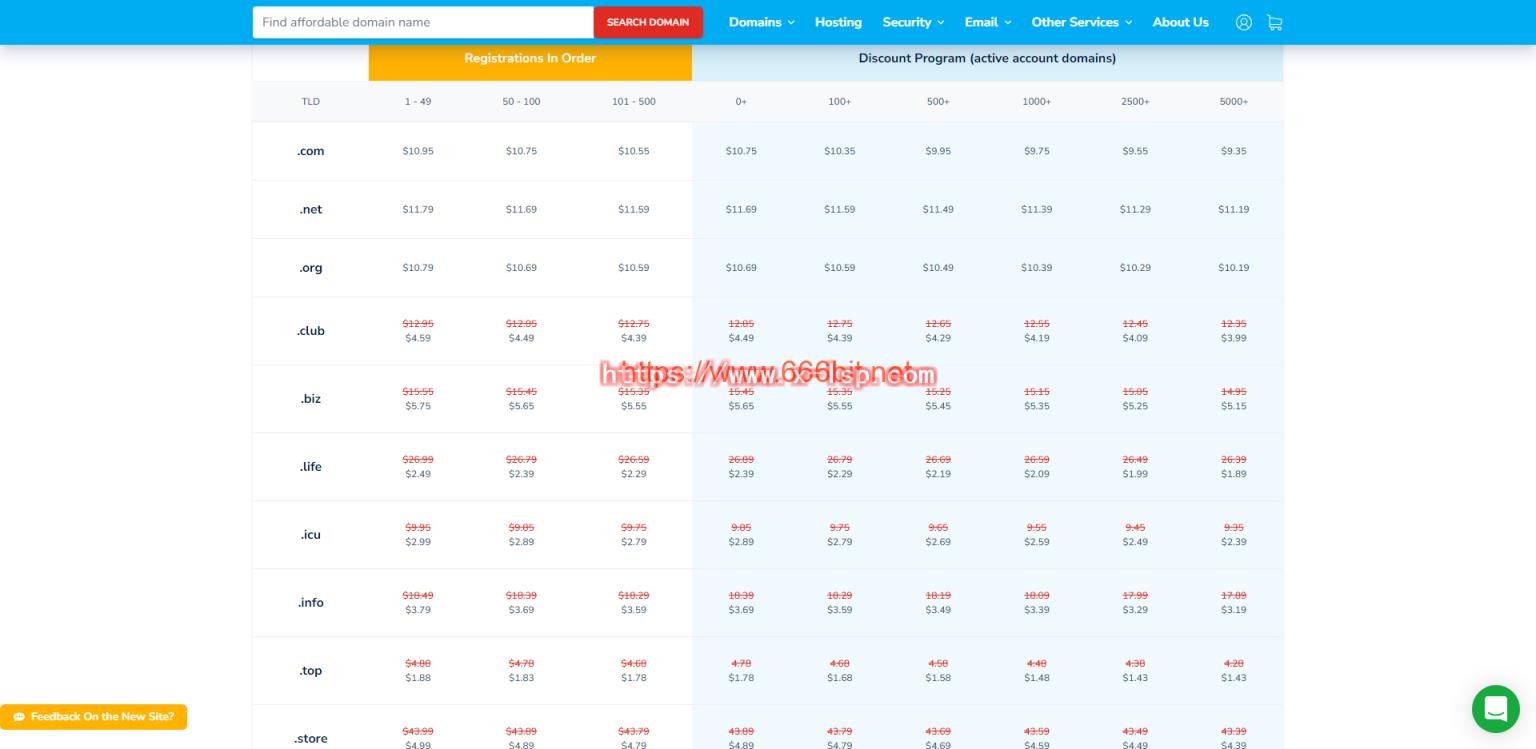Viewport: 1536px width, 749px height.
Task: Open the shopping cart icon
Action: [1274, 22]
